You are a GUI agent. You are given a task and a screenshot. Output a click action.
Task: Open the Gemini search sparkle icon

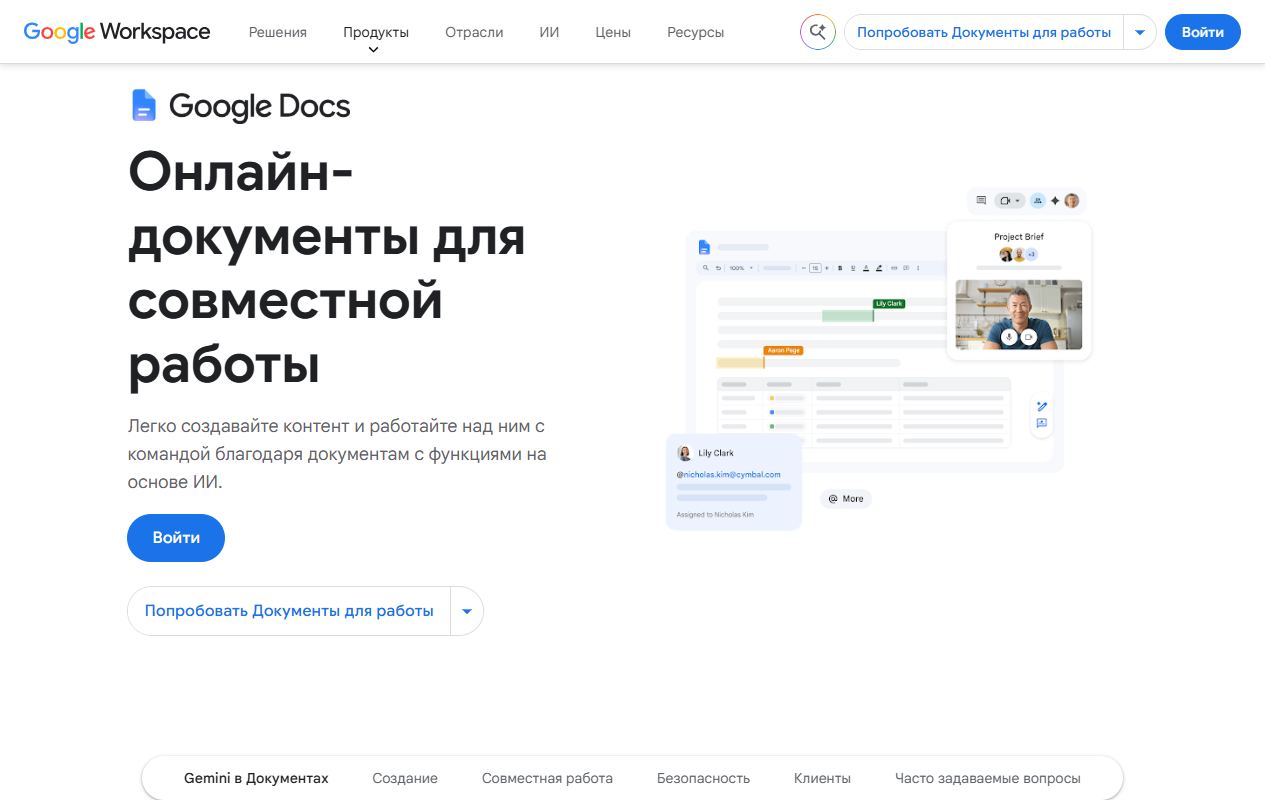(817, 32)
